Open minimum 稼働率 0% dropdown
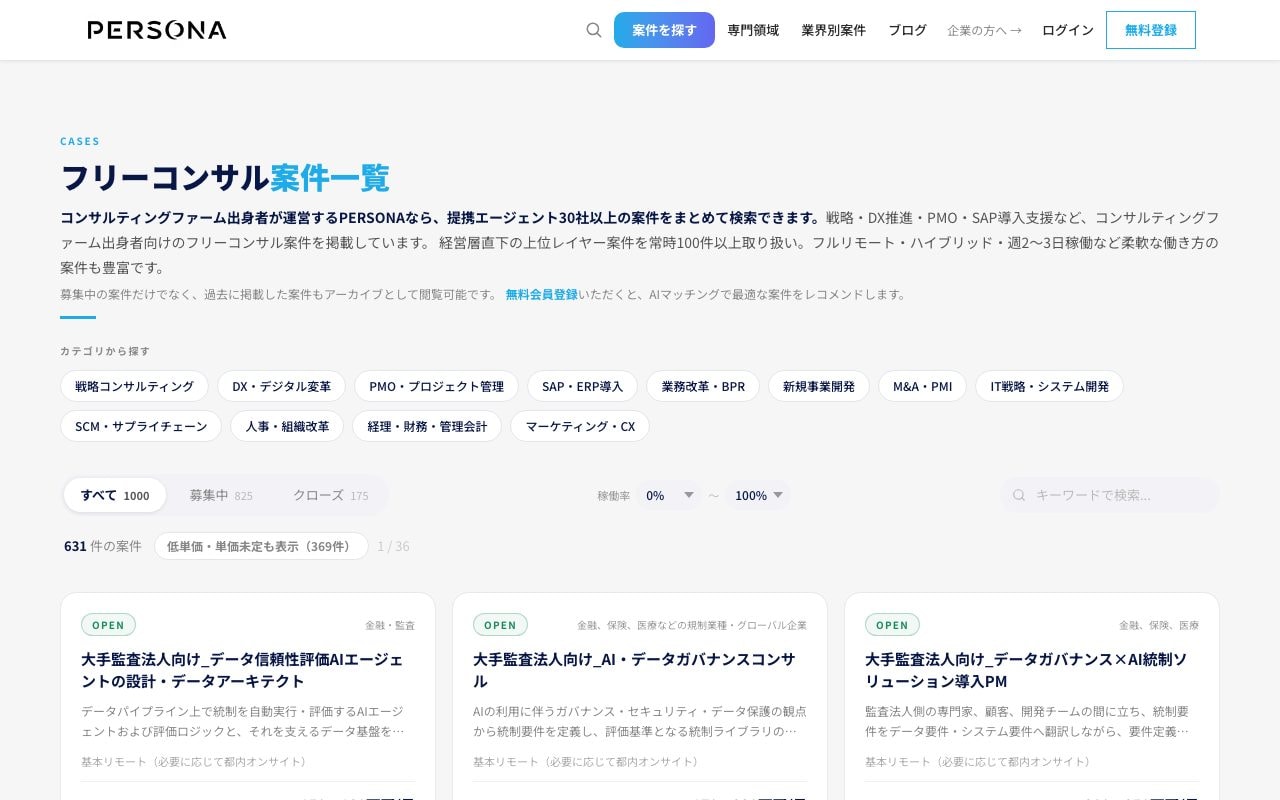The image size is (1280, 800). click(x=669, y=495)
